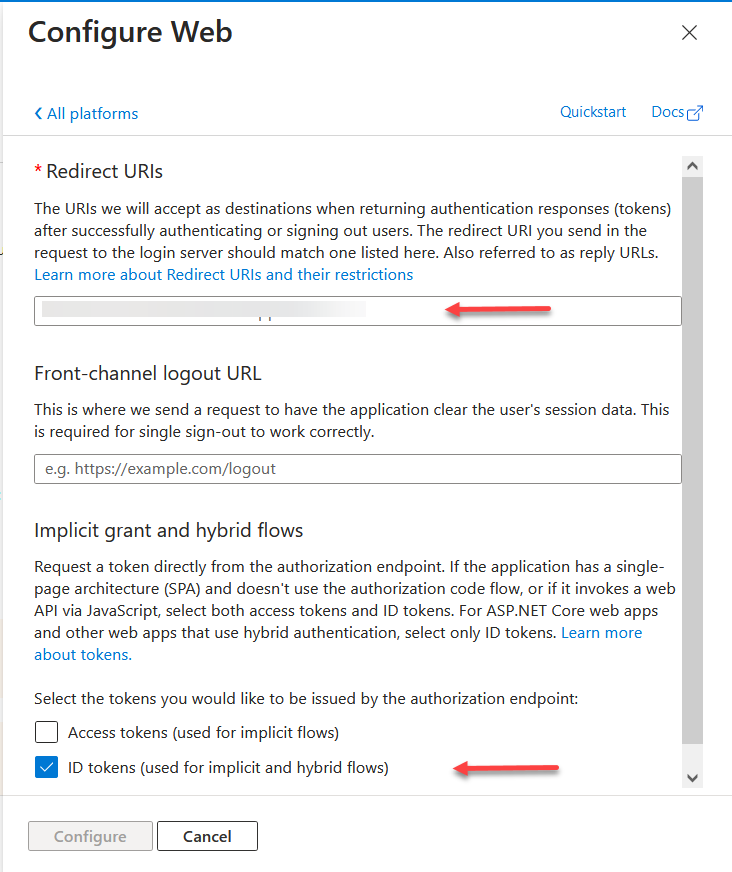
Task: Open the Docs link
Action: pyautogui.click(x=667, y=112)
